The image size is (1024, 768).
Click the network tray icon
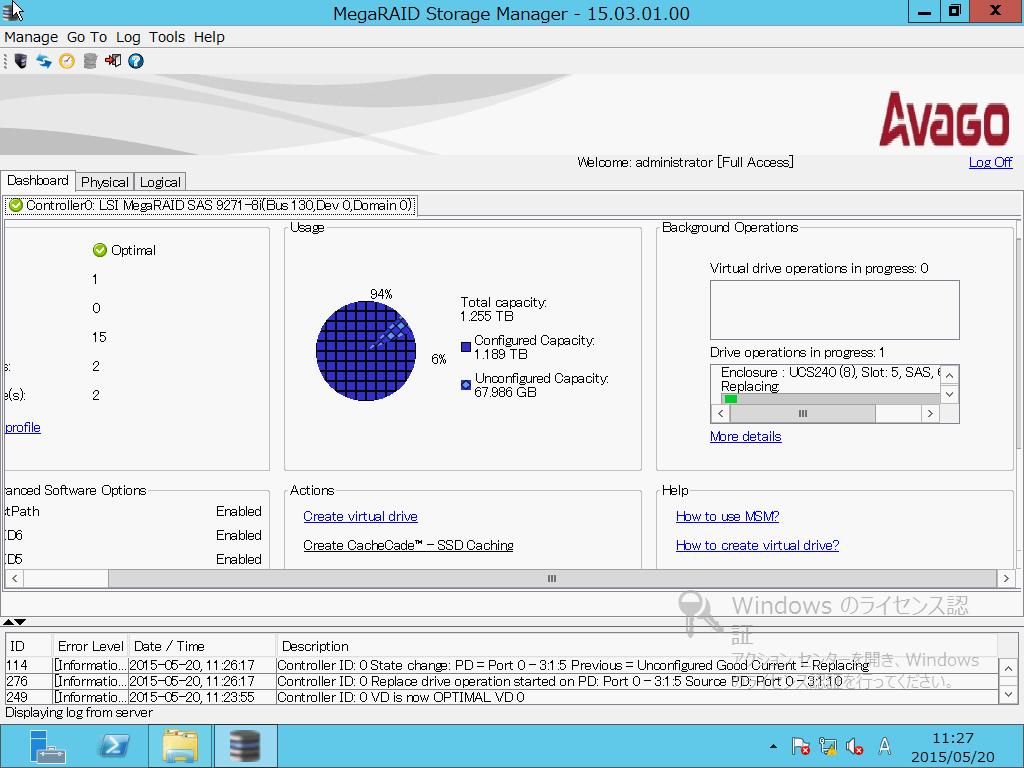(828, 746)
